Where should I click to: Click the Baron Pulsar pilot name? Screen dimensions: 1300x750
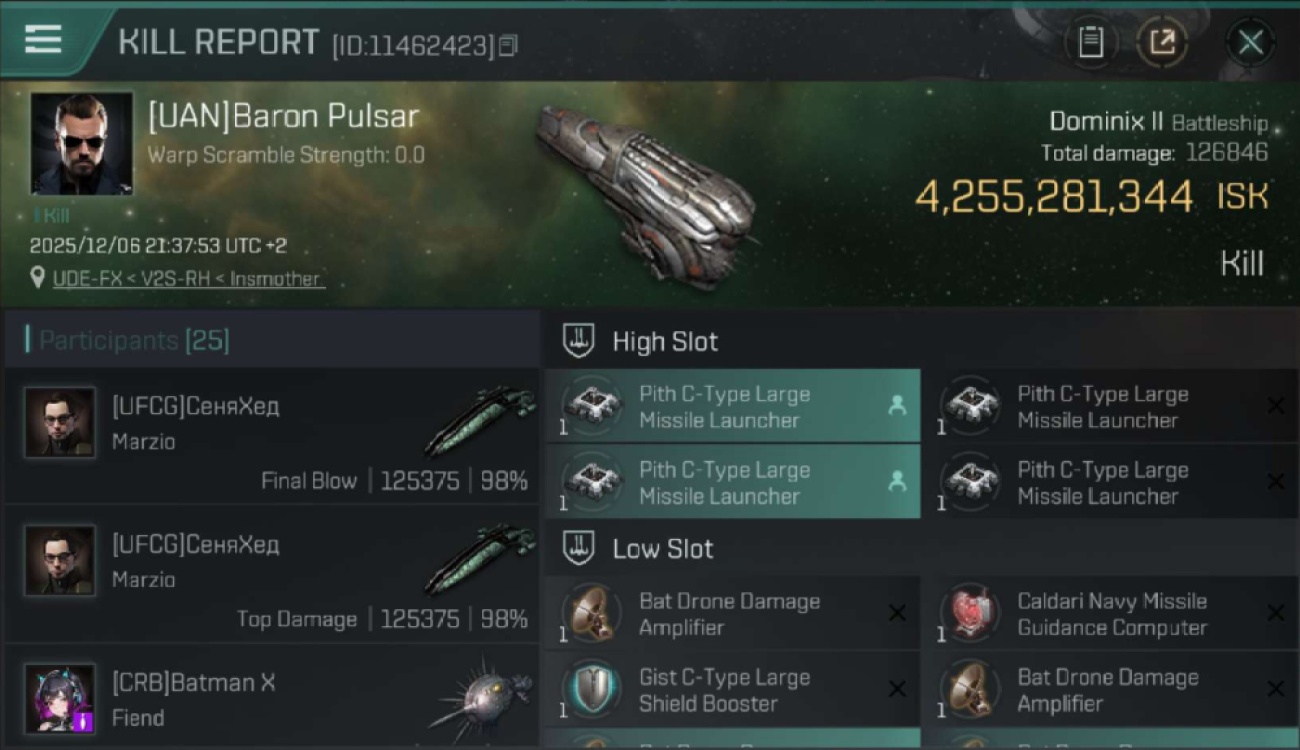(x=283, y=116)
